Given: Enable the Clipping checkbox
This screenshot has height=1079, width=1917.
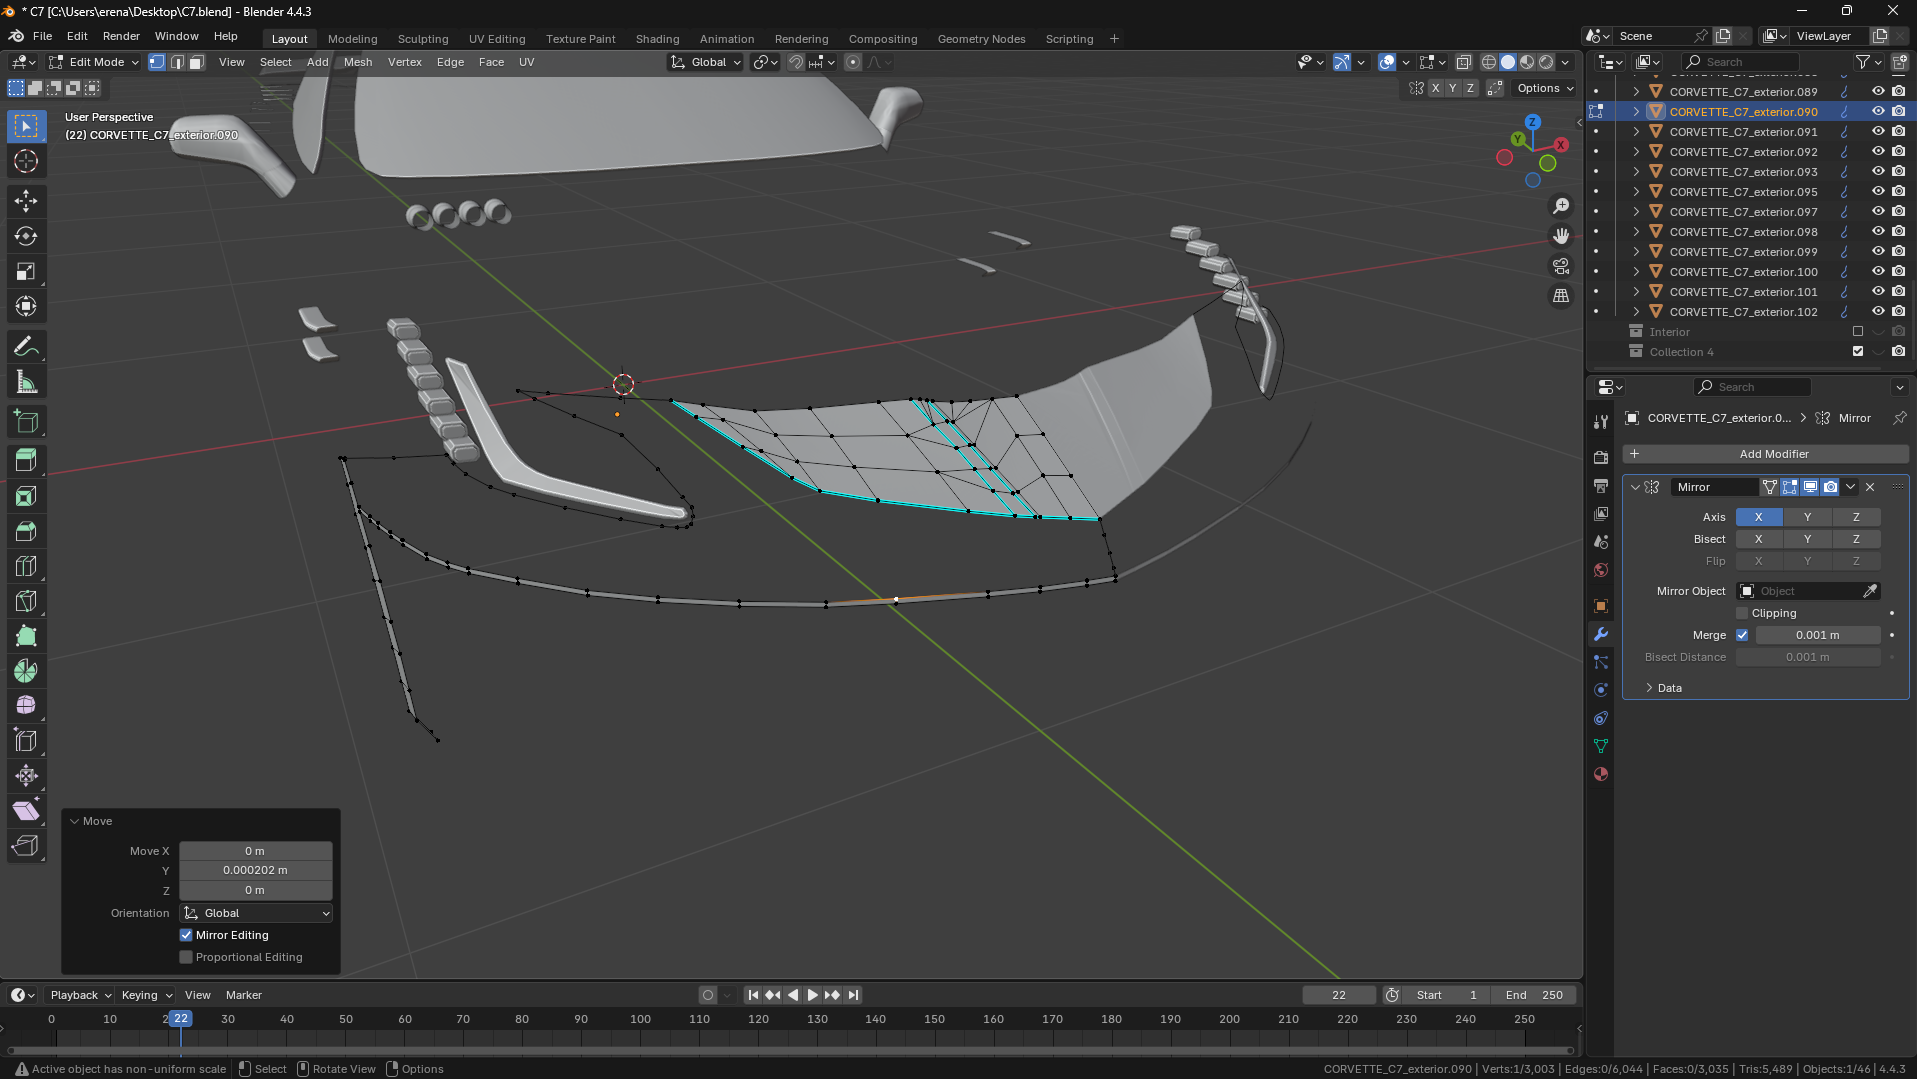Looking at the screenshot, I should pos(1742,613).
